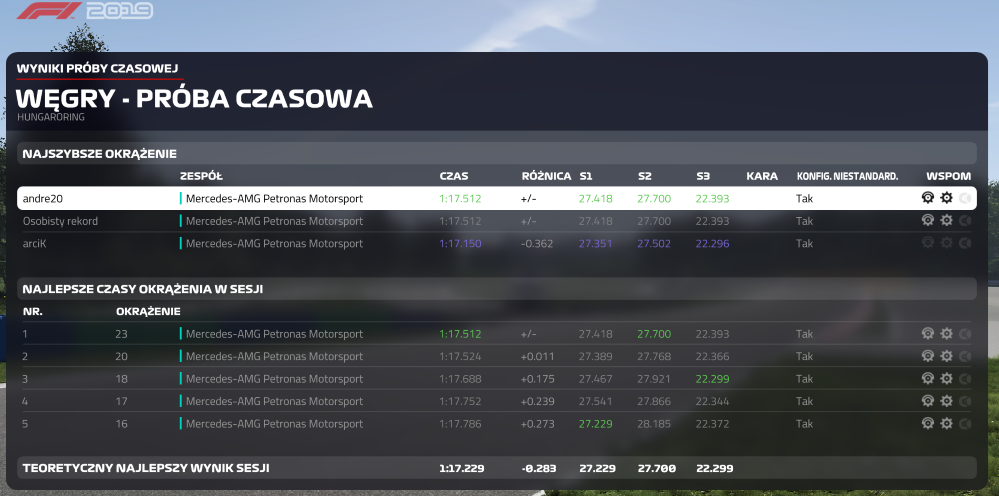
Task: Click brake assist icon in arciK row
Action: click(965, 243)
